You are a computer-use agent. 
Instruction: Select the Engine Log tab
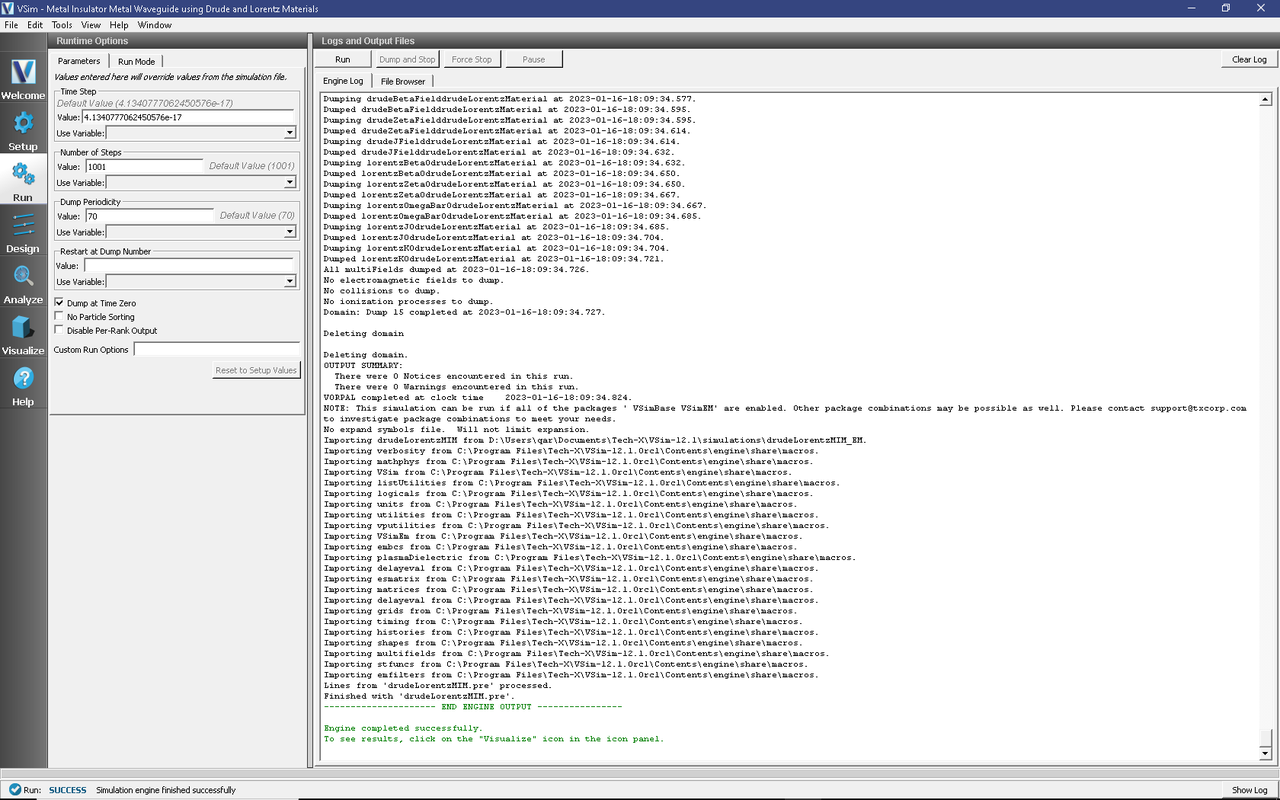coord(343,81)
